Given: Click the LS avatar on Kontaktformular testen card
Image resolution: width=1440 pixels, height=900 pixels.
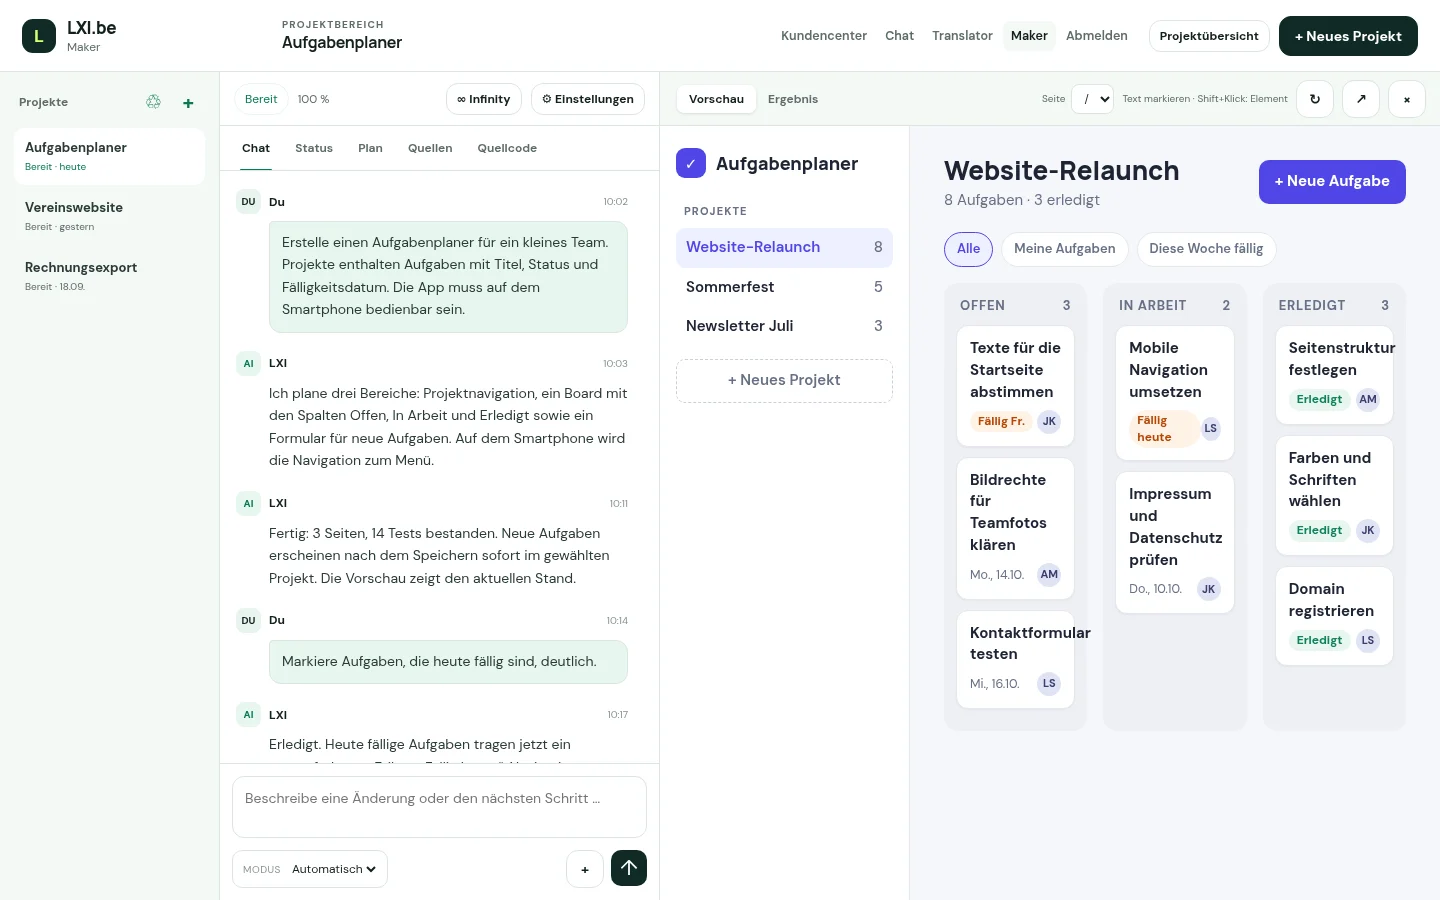Looking at the screenshot, I should (x=1049, y=684).
